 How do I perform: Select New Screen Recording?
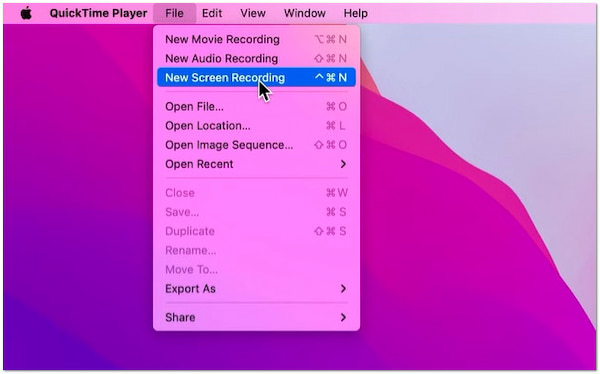[256, 78]
